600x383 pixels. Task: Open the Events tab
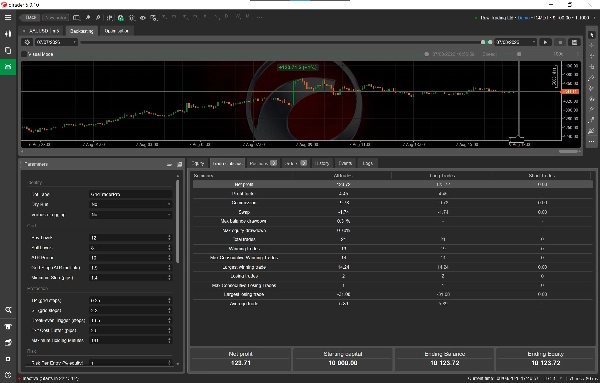345,163
